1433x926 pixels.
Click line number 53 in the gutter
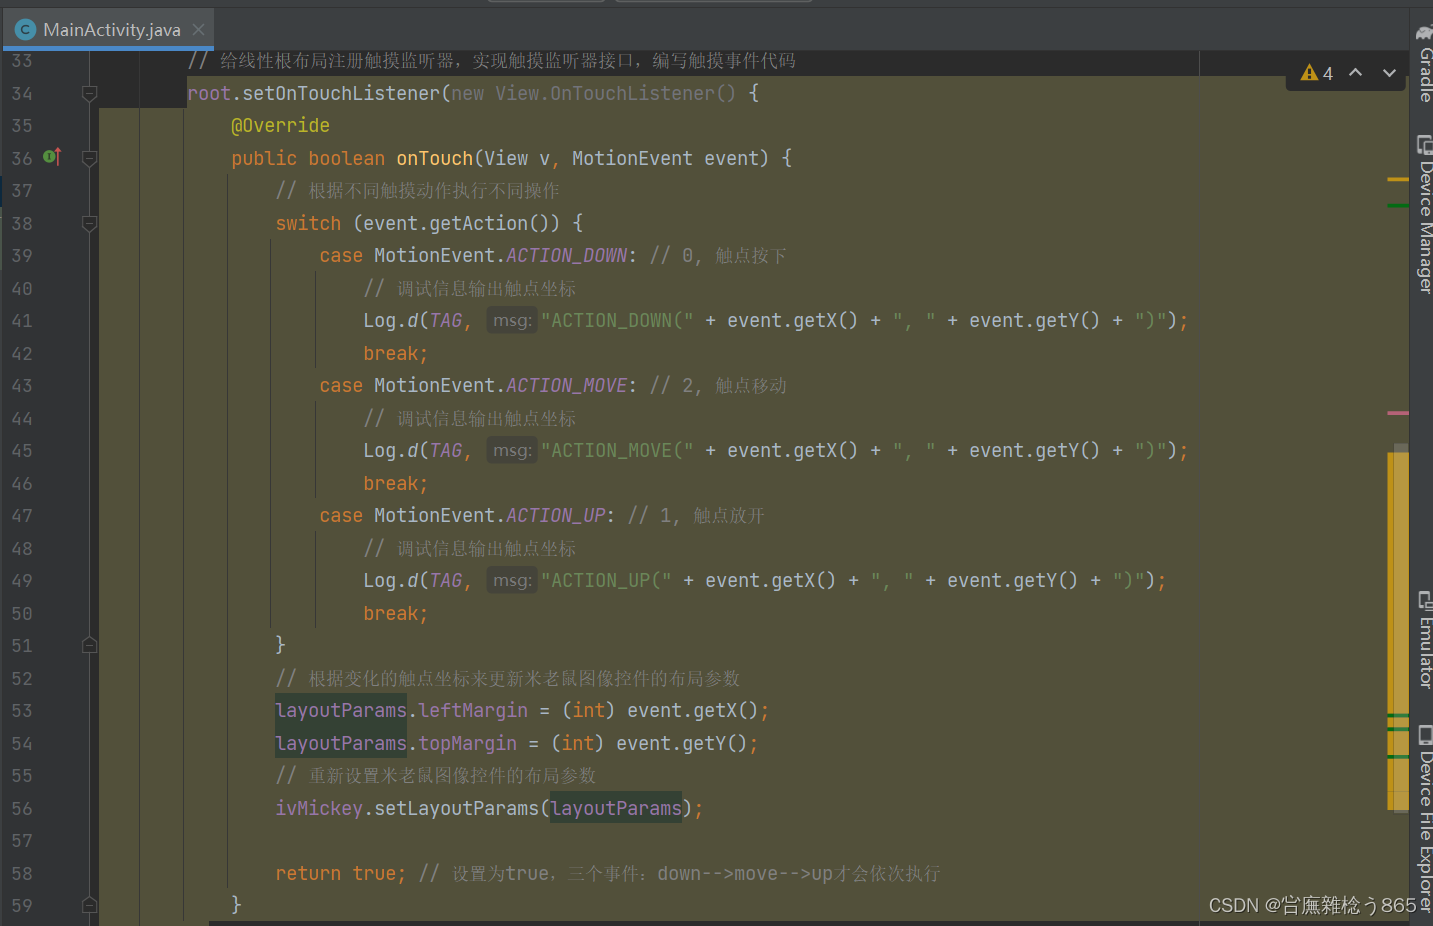22,711
